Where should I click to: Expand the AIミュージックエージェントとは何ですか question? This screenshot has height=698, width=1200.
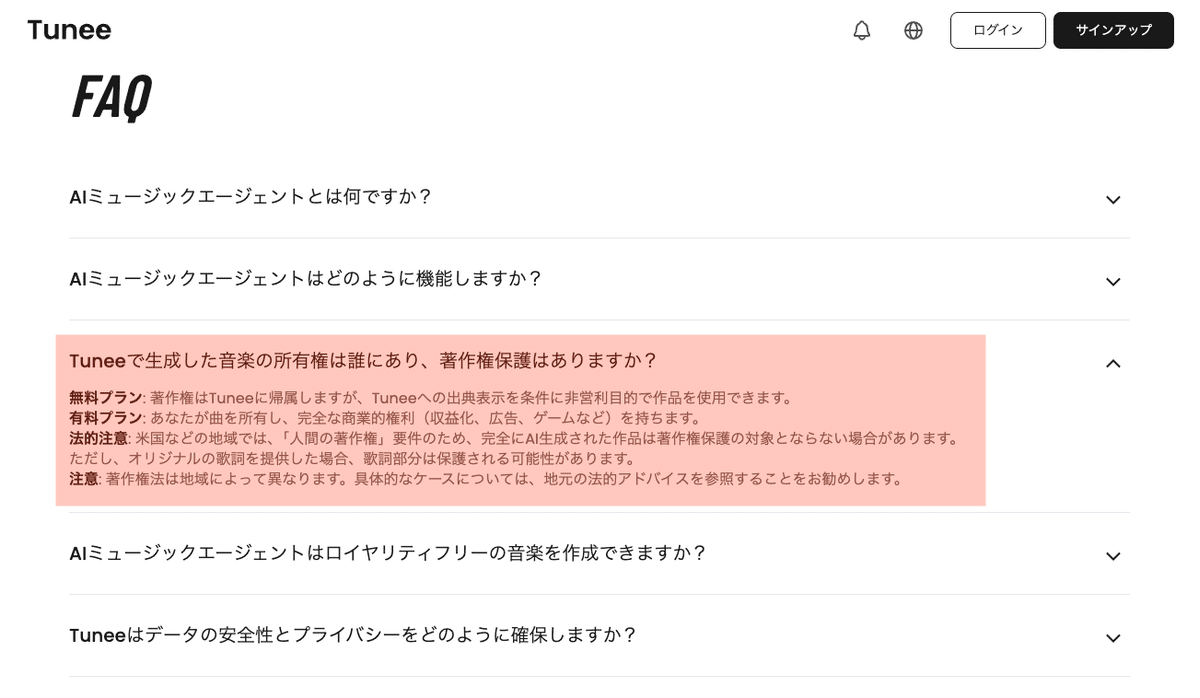tap(248, 198)
